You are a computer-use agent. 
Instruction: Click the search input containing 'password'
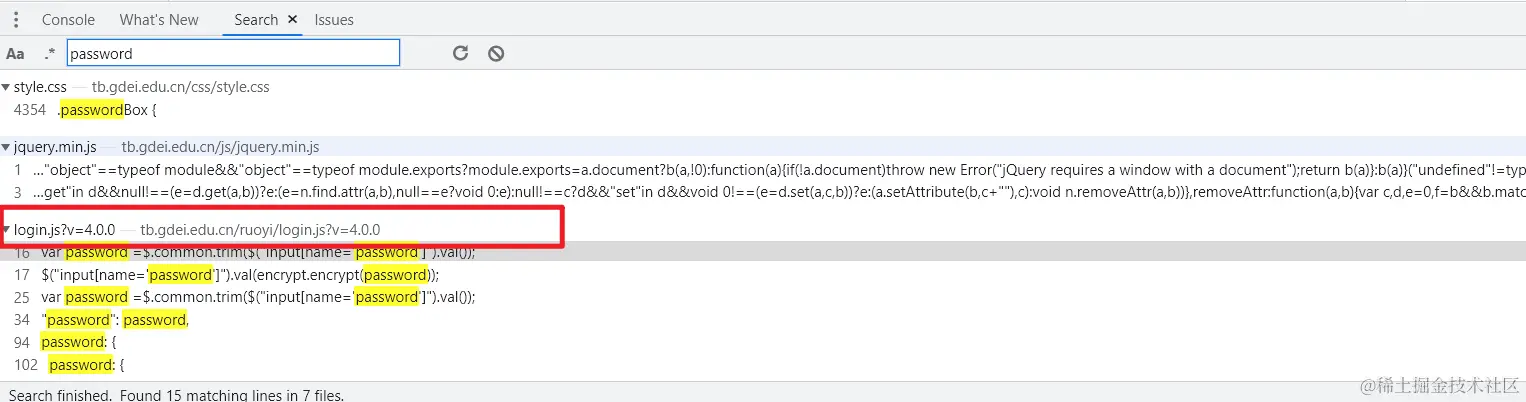point(233,54)
